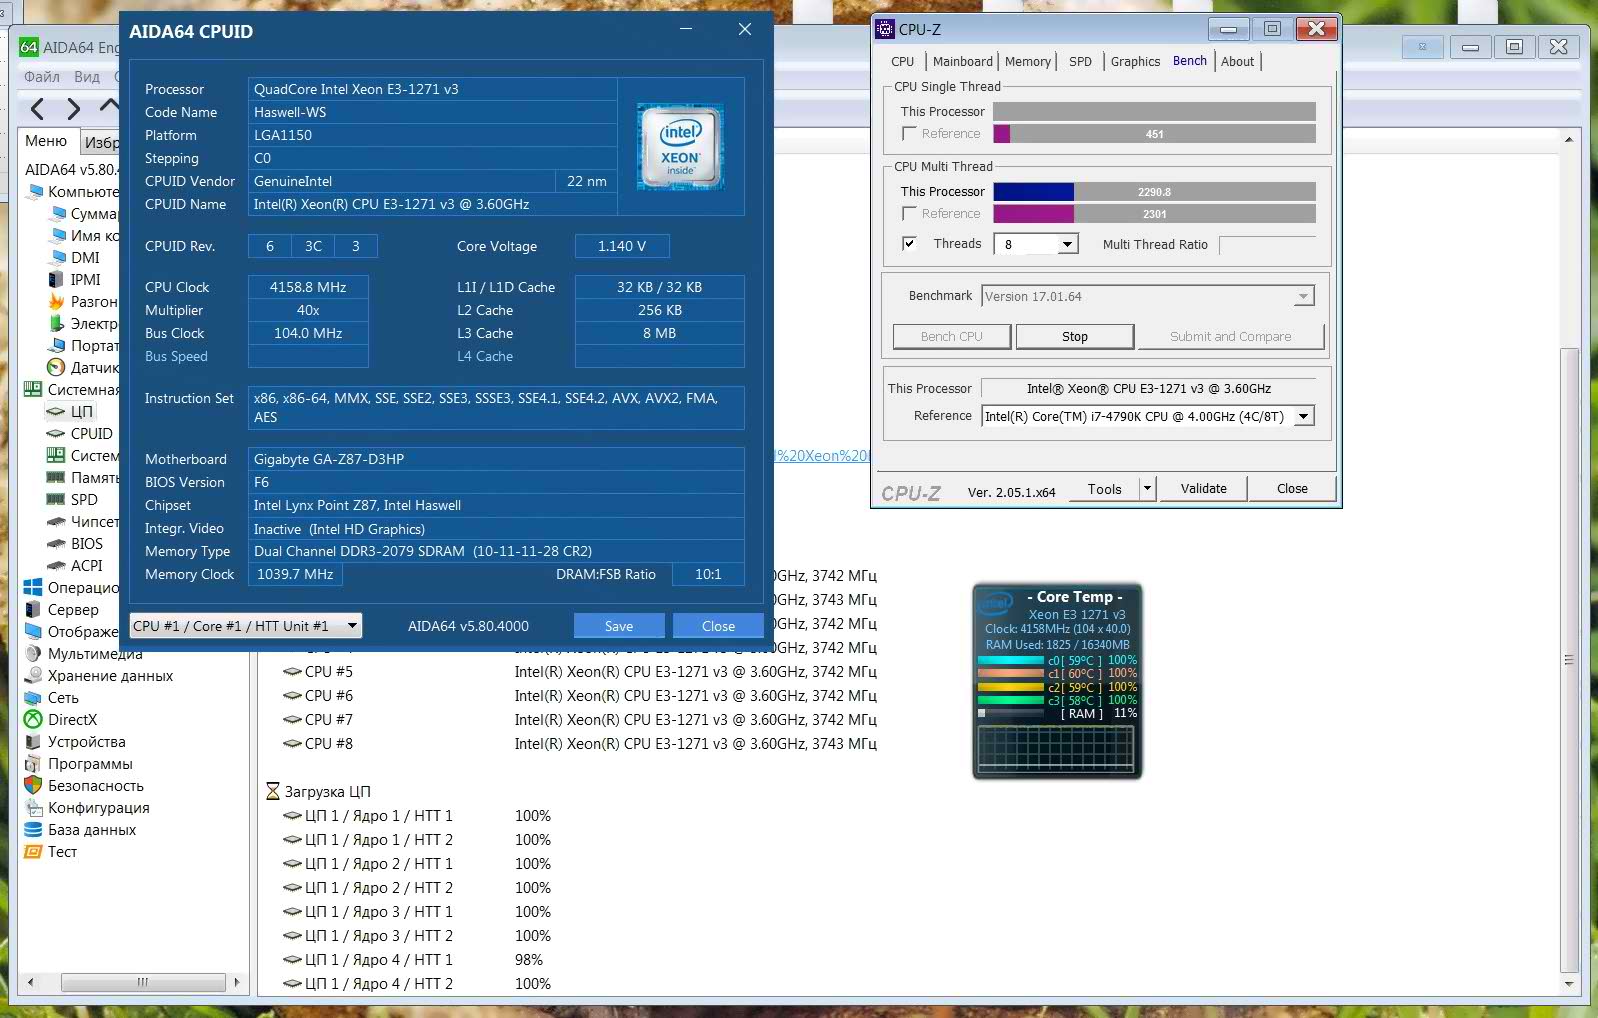
Task: Click the Up arrow in AIDA64 toolbar
Action: pyautogui.click(x=109, y=105)
